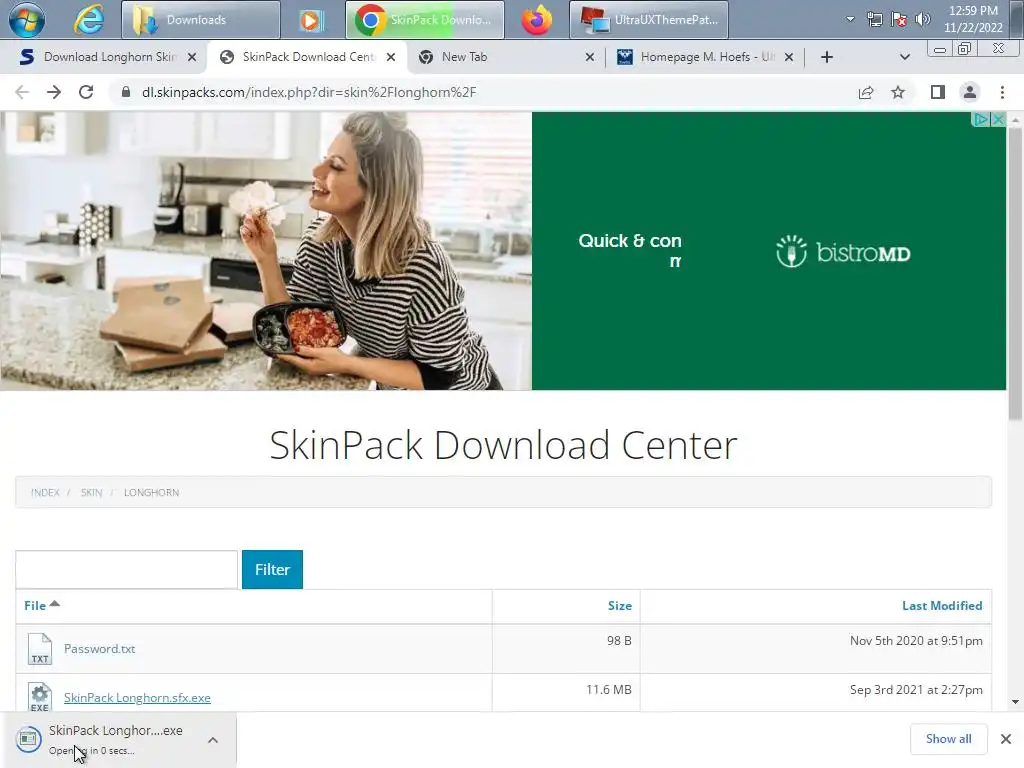Screen dimensions: 1024x768
Task: Open the media player taskbar icon
Action: [x=312, y=20]
